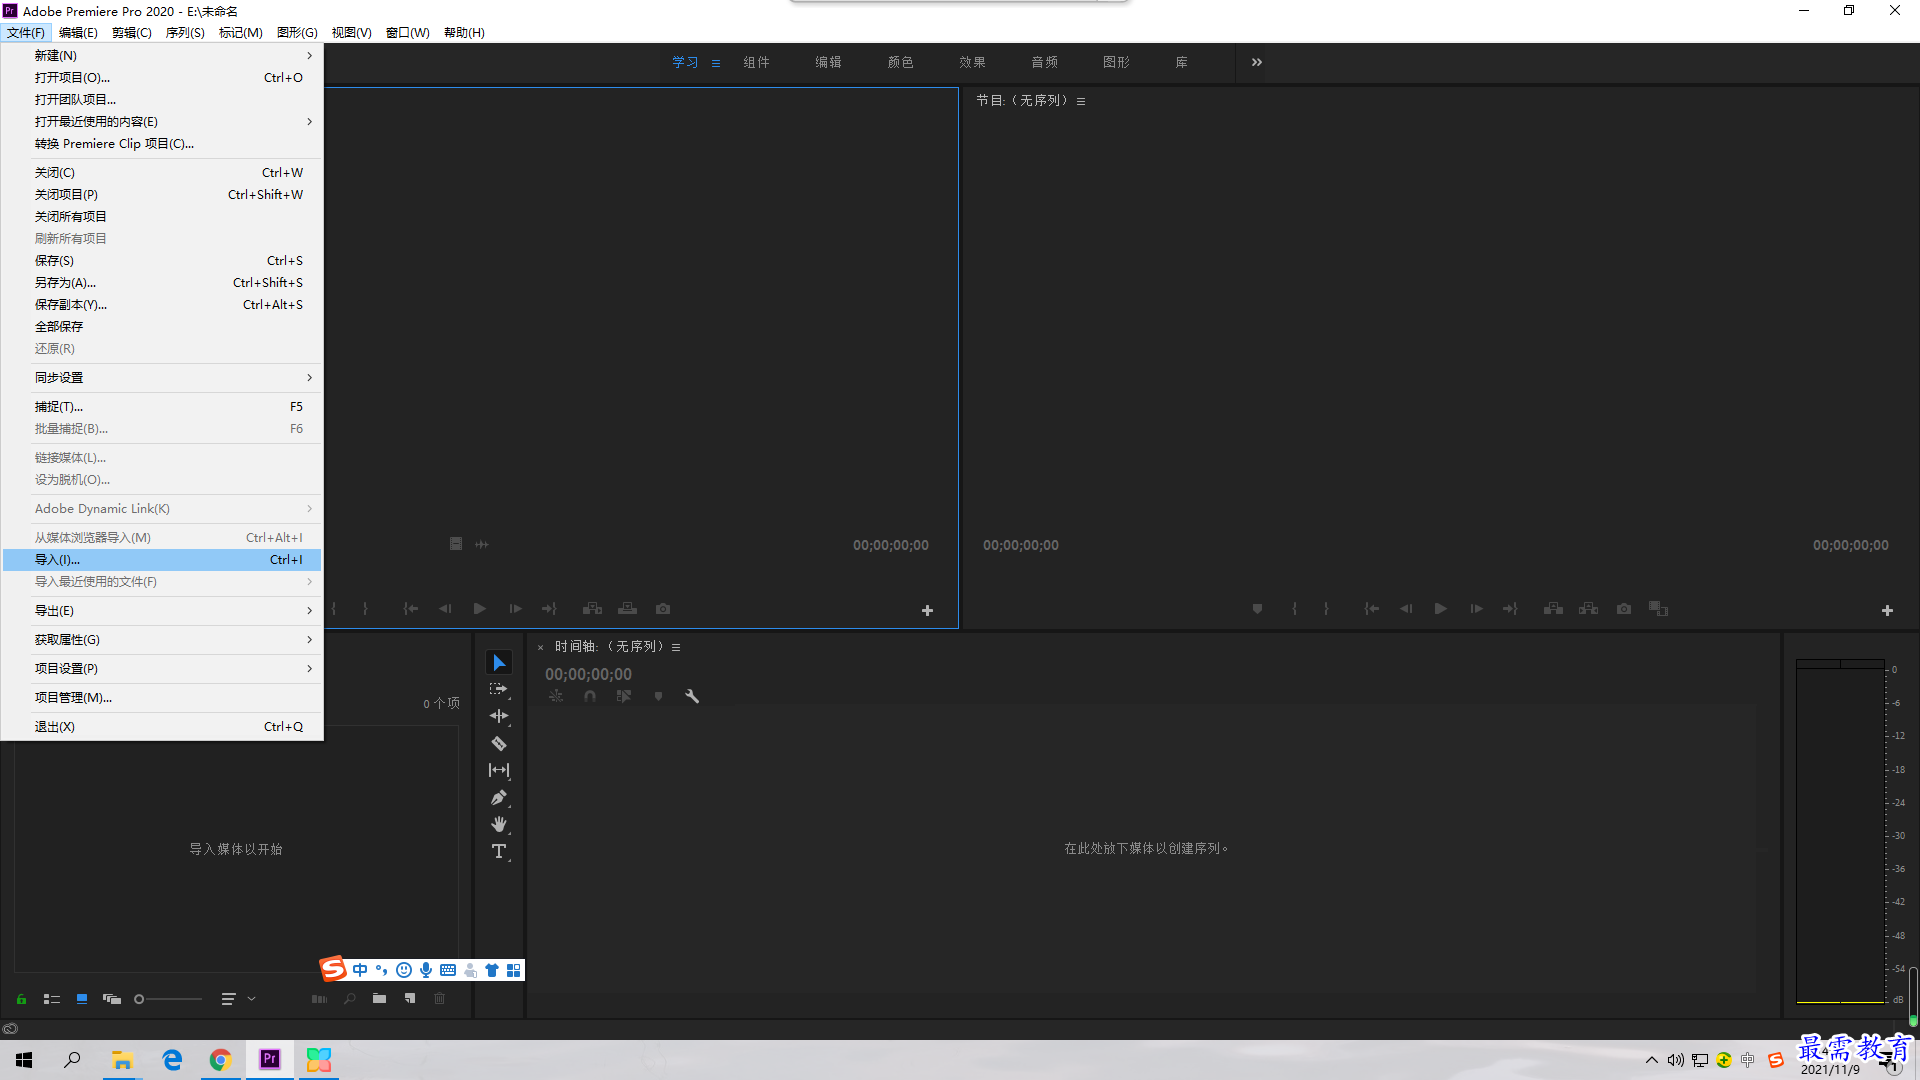Step forward one frame in Program monitor

click(x=1476, y=609)
